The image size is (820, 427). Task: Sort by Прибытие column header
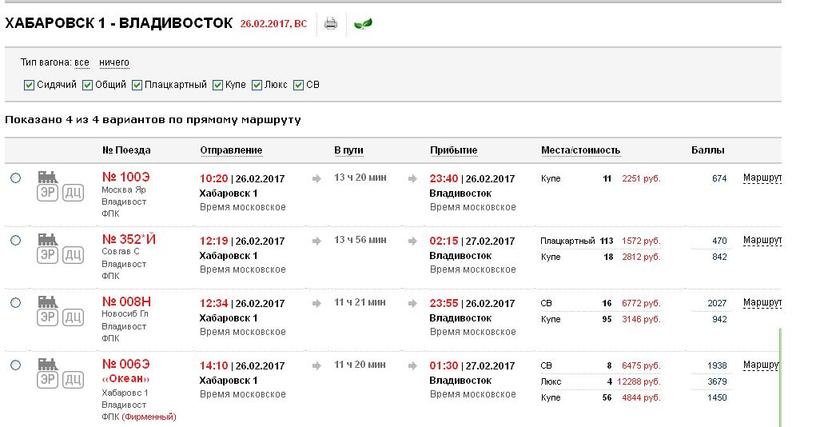click(453, 150)
